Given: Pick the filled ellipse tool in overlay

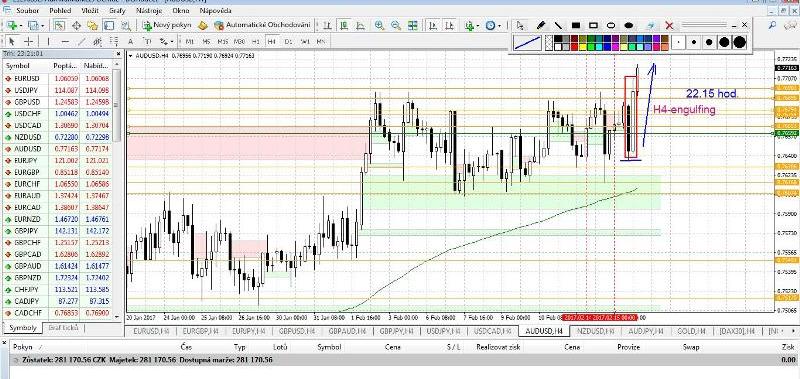Looking at the screenshot, I should tap(629, 25).
